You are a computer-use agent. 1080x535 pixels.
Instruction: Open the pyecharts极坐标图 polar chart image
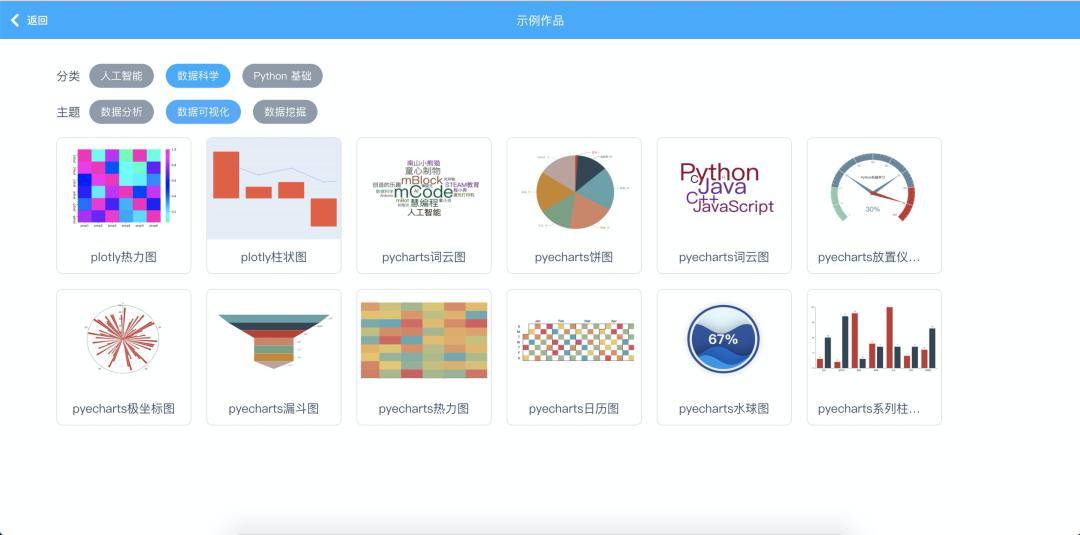[x=124, y=340]
